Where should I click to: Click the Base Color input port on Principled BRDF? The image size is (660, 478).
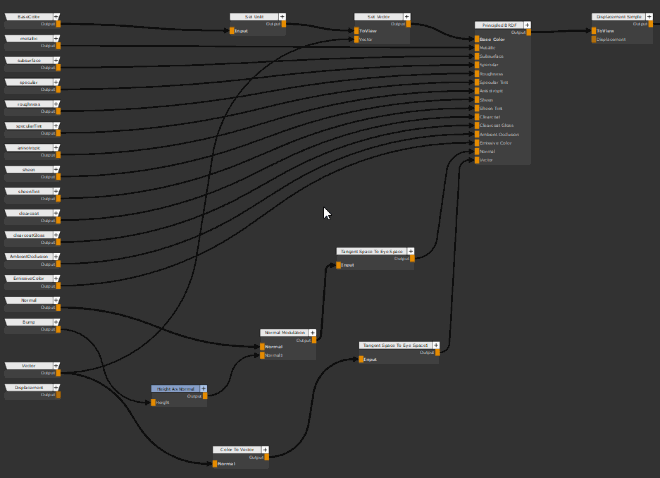477,39
